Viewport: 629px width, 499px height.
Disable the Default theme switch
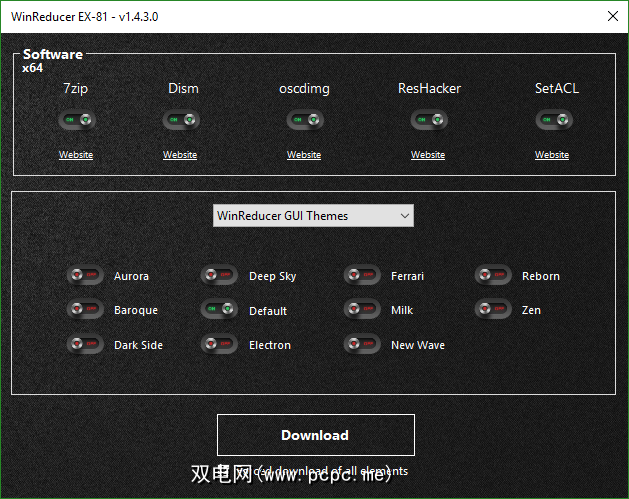click(219, 309)
